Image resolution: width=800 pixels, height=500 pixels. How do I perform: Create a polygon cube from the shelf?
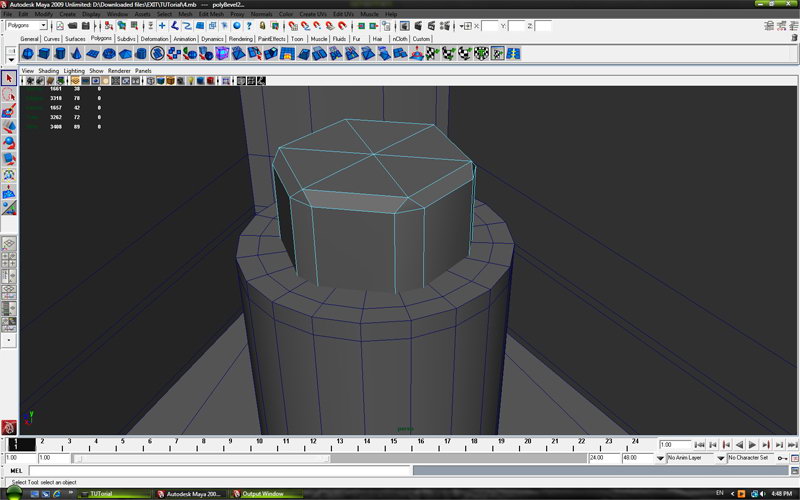(44, 53)
